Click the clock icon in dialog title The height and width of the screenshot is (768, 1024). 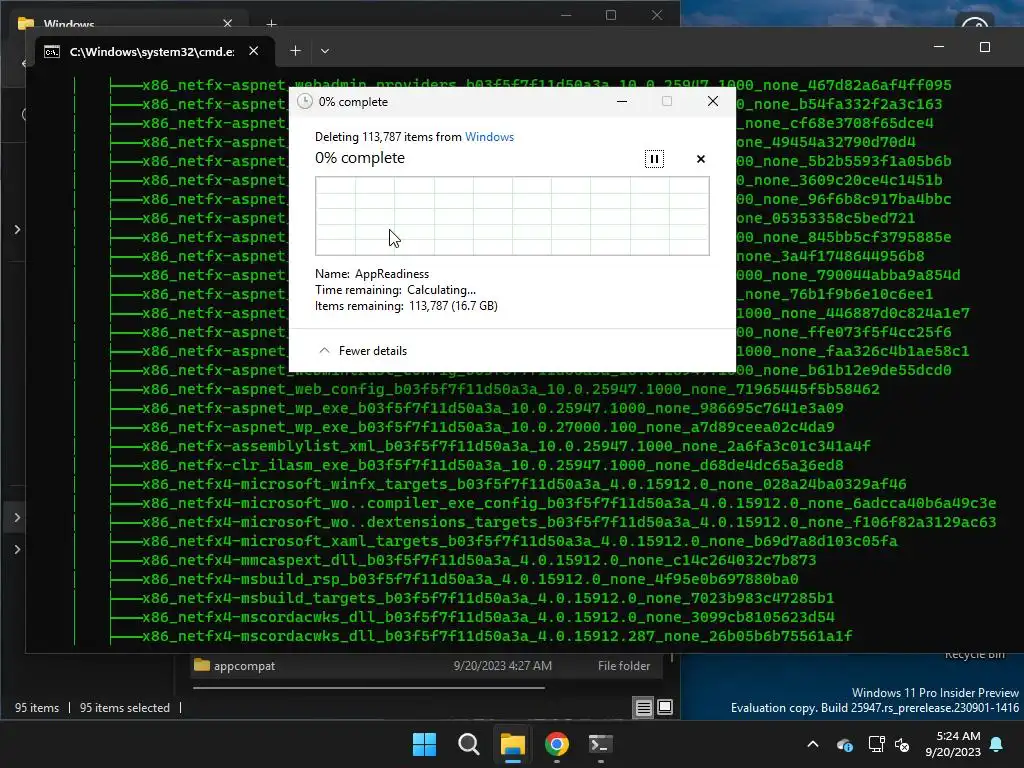pyautogui.click(x=304, y=101)
